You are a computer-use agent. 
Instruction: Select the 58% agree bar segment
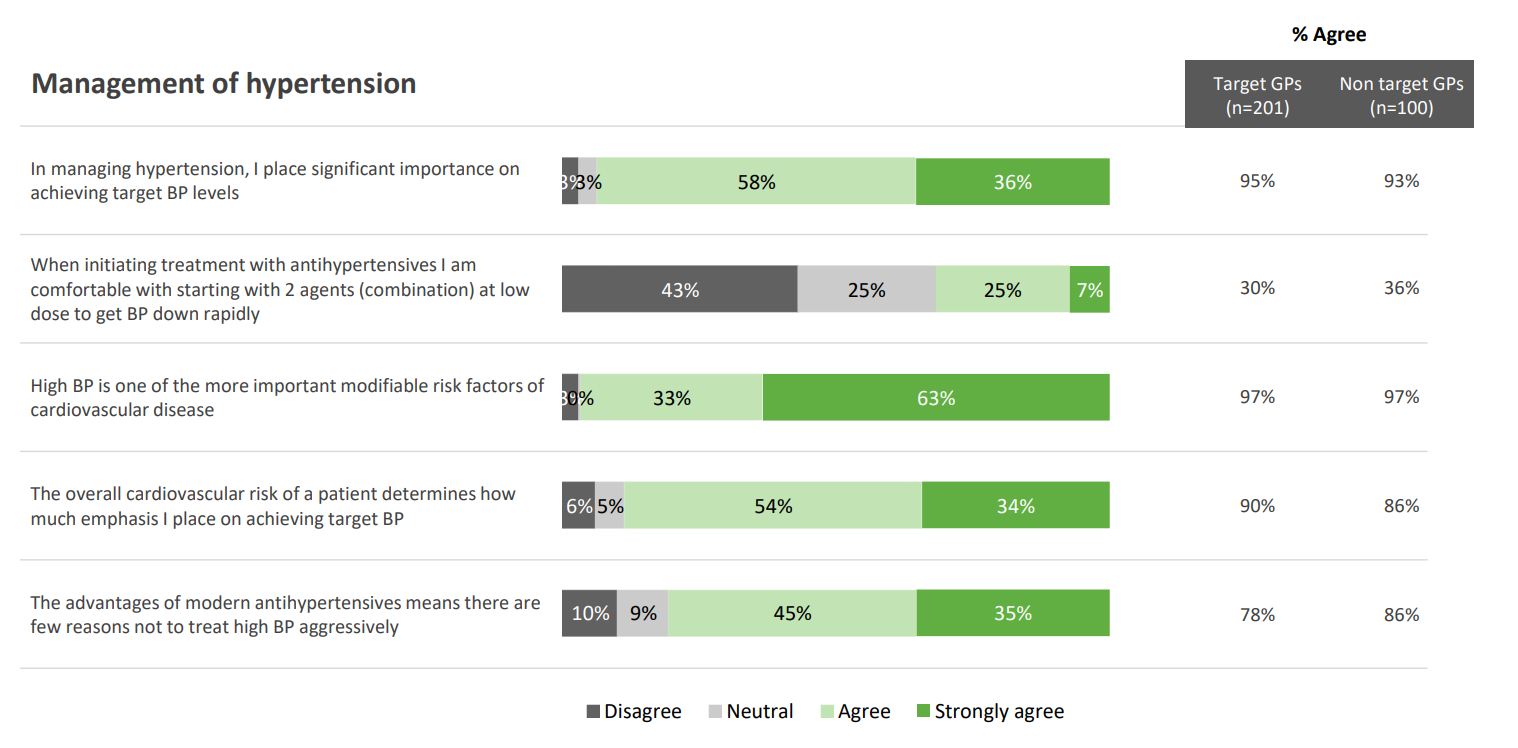[x=756, y=182]
